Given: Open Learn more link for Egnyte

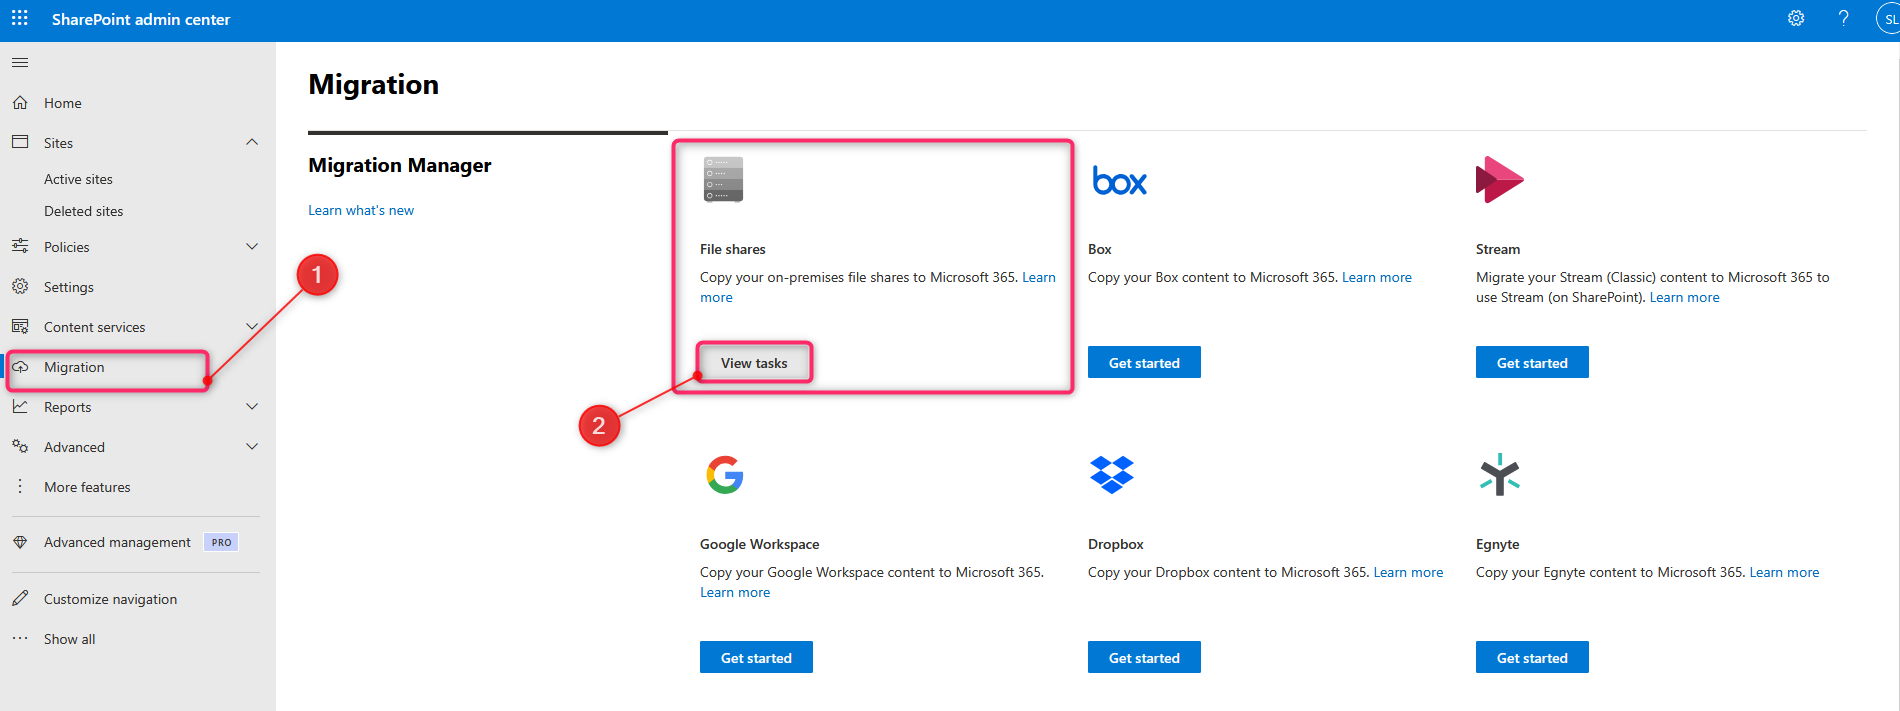Looking at the screenshot, I should (x=1784, y=572).
